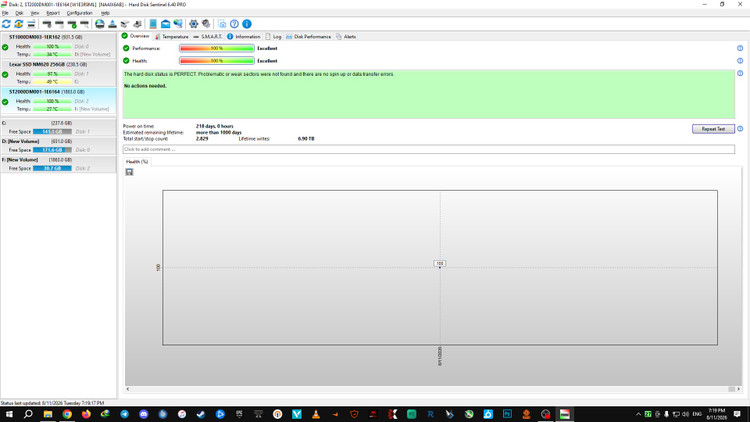
Task: Click the Refresh toolbar icon
Action: click(6, 24)
